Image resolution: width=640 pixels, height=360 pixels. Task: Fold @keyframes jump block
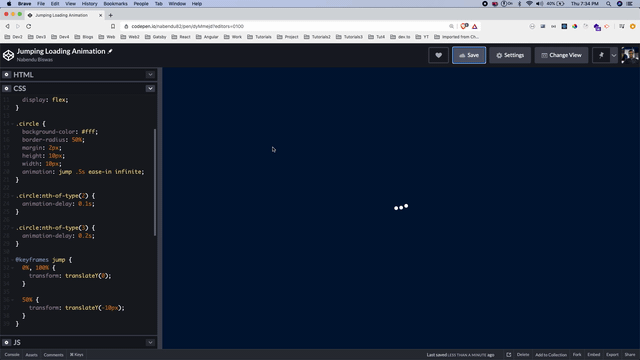[12, 260]
